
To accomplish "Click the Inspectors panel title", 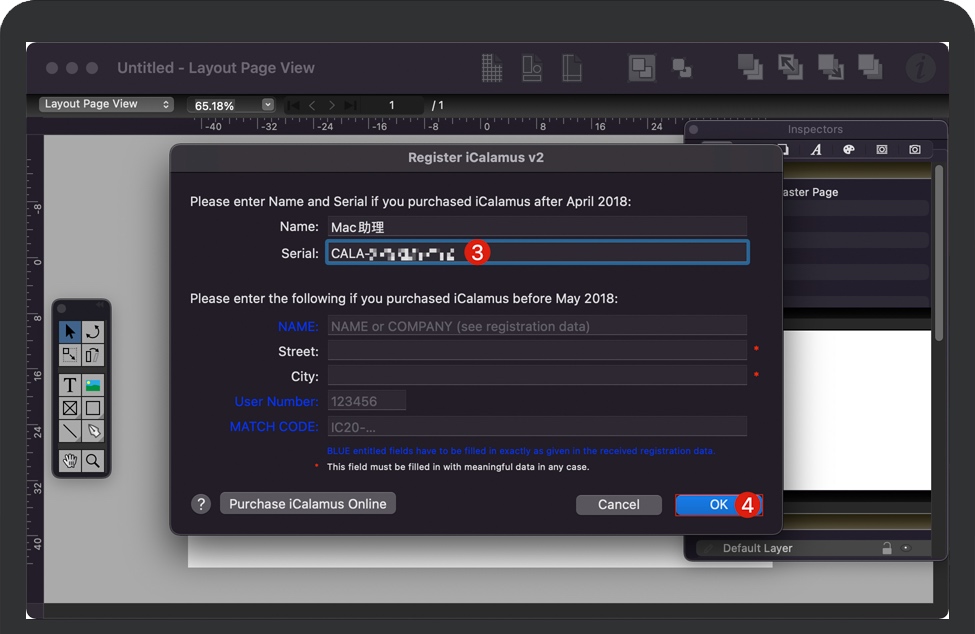I will (815, 129).
